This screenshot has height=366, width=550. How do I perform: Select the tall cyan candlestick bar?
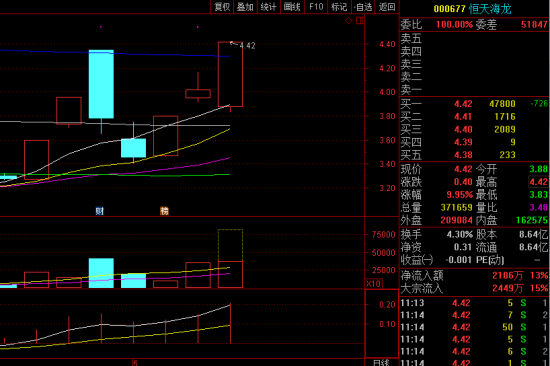(x=101, y=84)
